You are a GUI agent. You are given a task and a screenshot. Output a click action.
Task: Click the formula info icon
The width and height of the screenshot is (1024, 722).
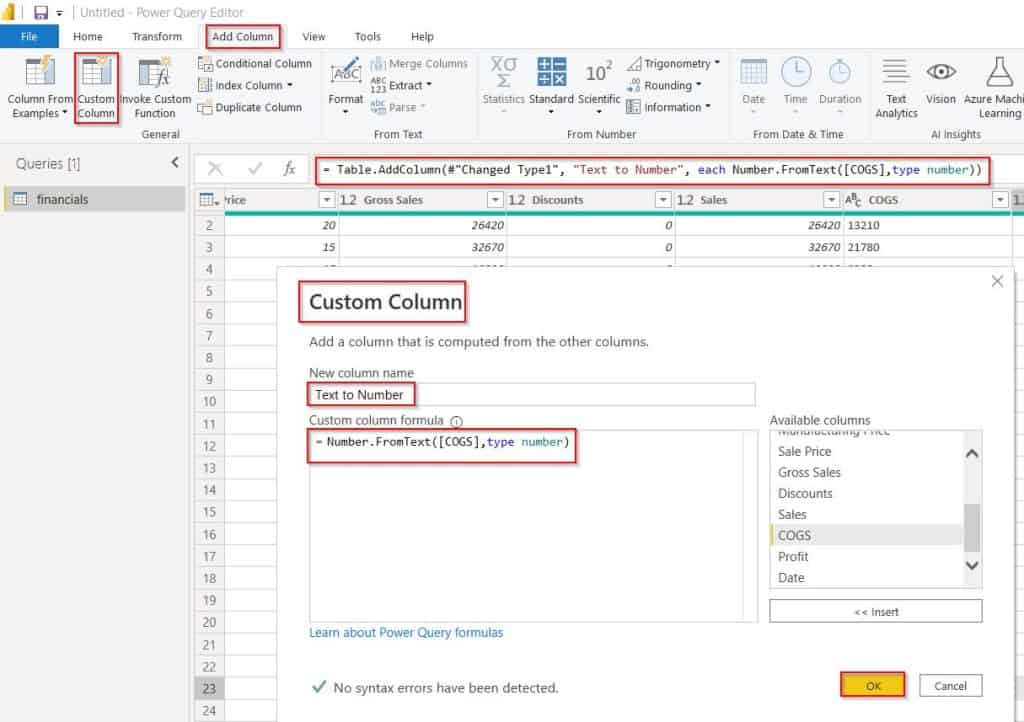(x=456, y=422)
